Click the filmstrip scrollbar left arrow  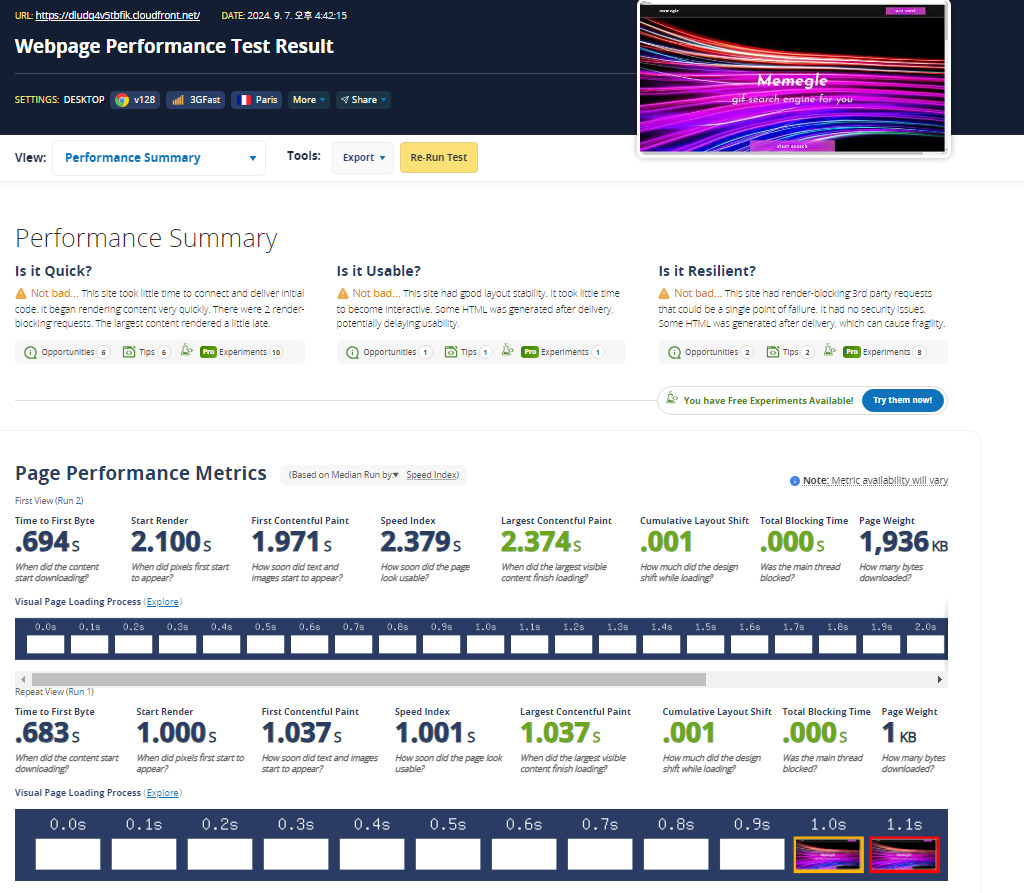[x=23, y=679]
